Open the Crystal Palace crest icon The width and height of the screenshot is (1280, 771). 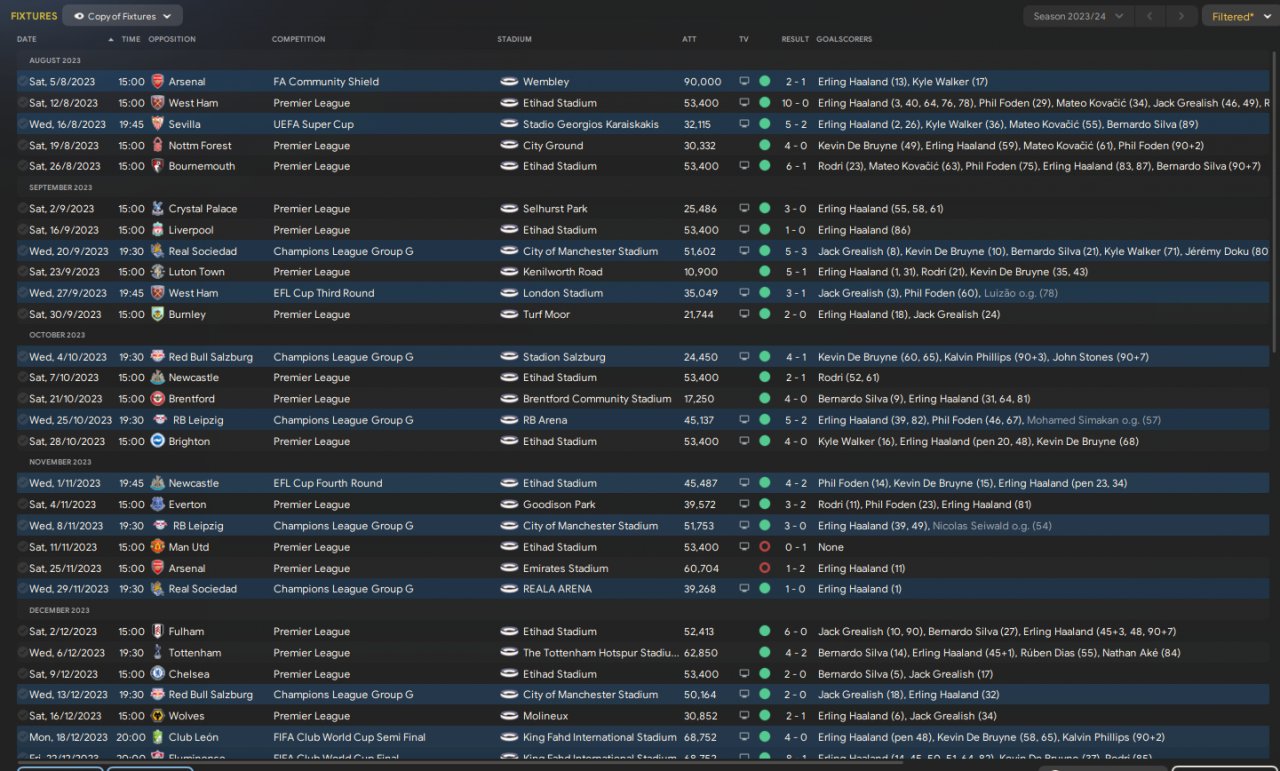(157, 209)
